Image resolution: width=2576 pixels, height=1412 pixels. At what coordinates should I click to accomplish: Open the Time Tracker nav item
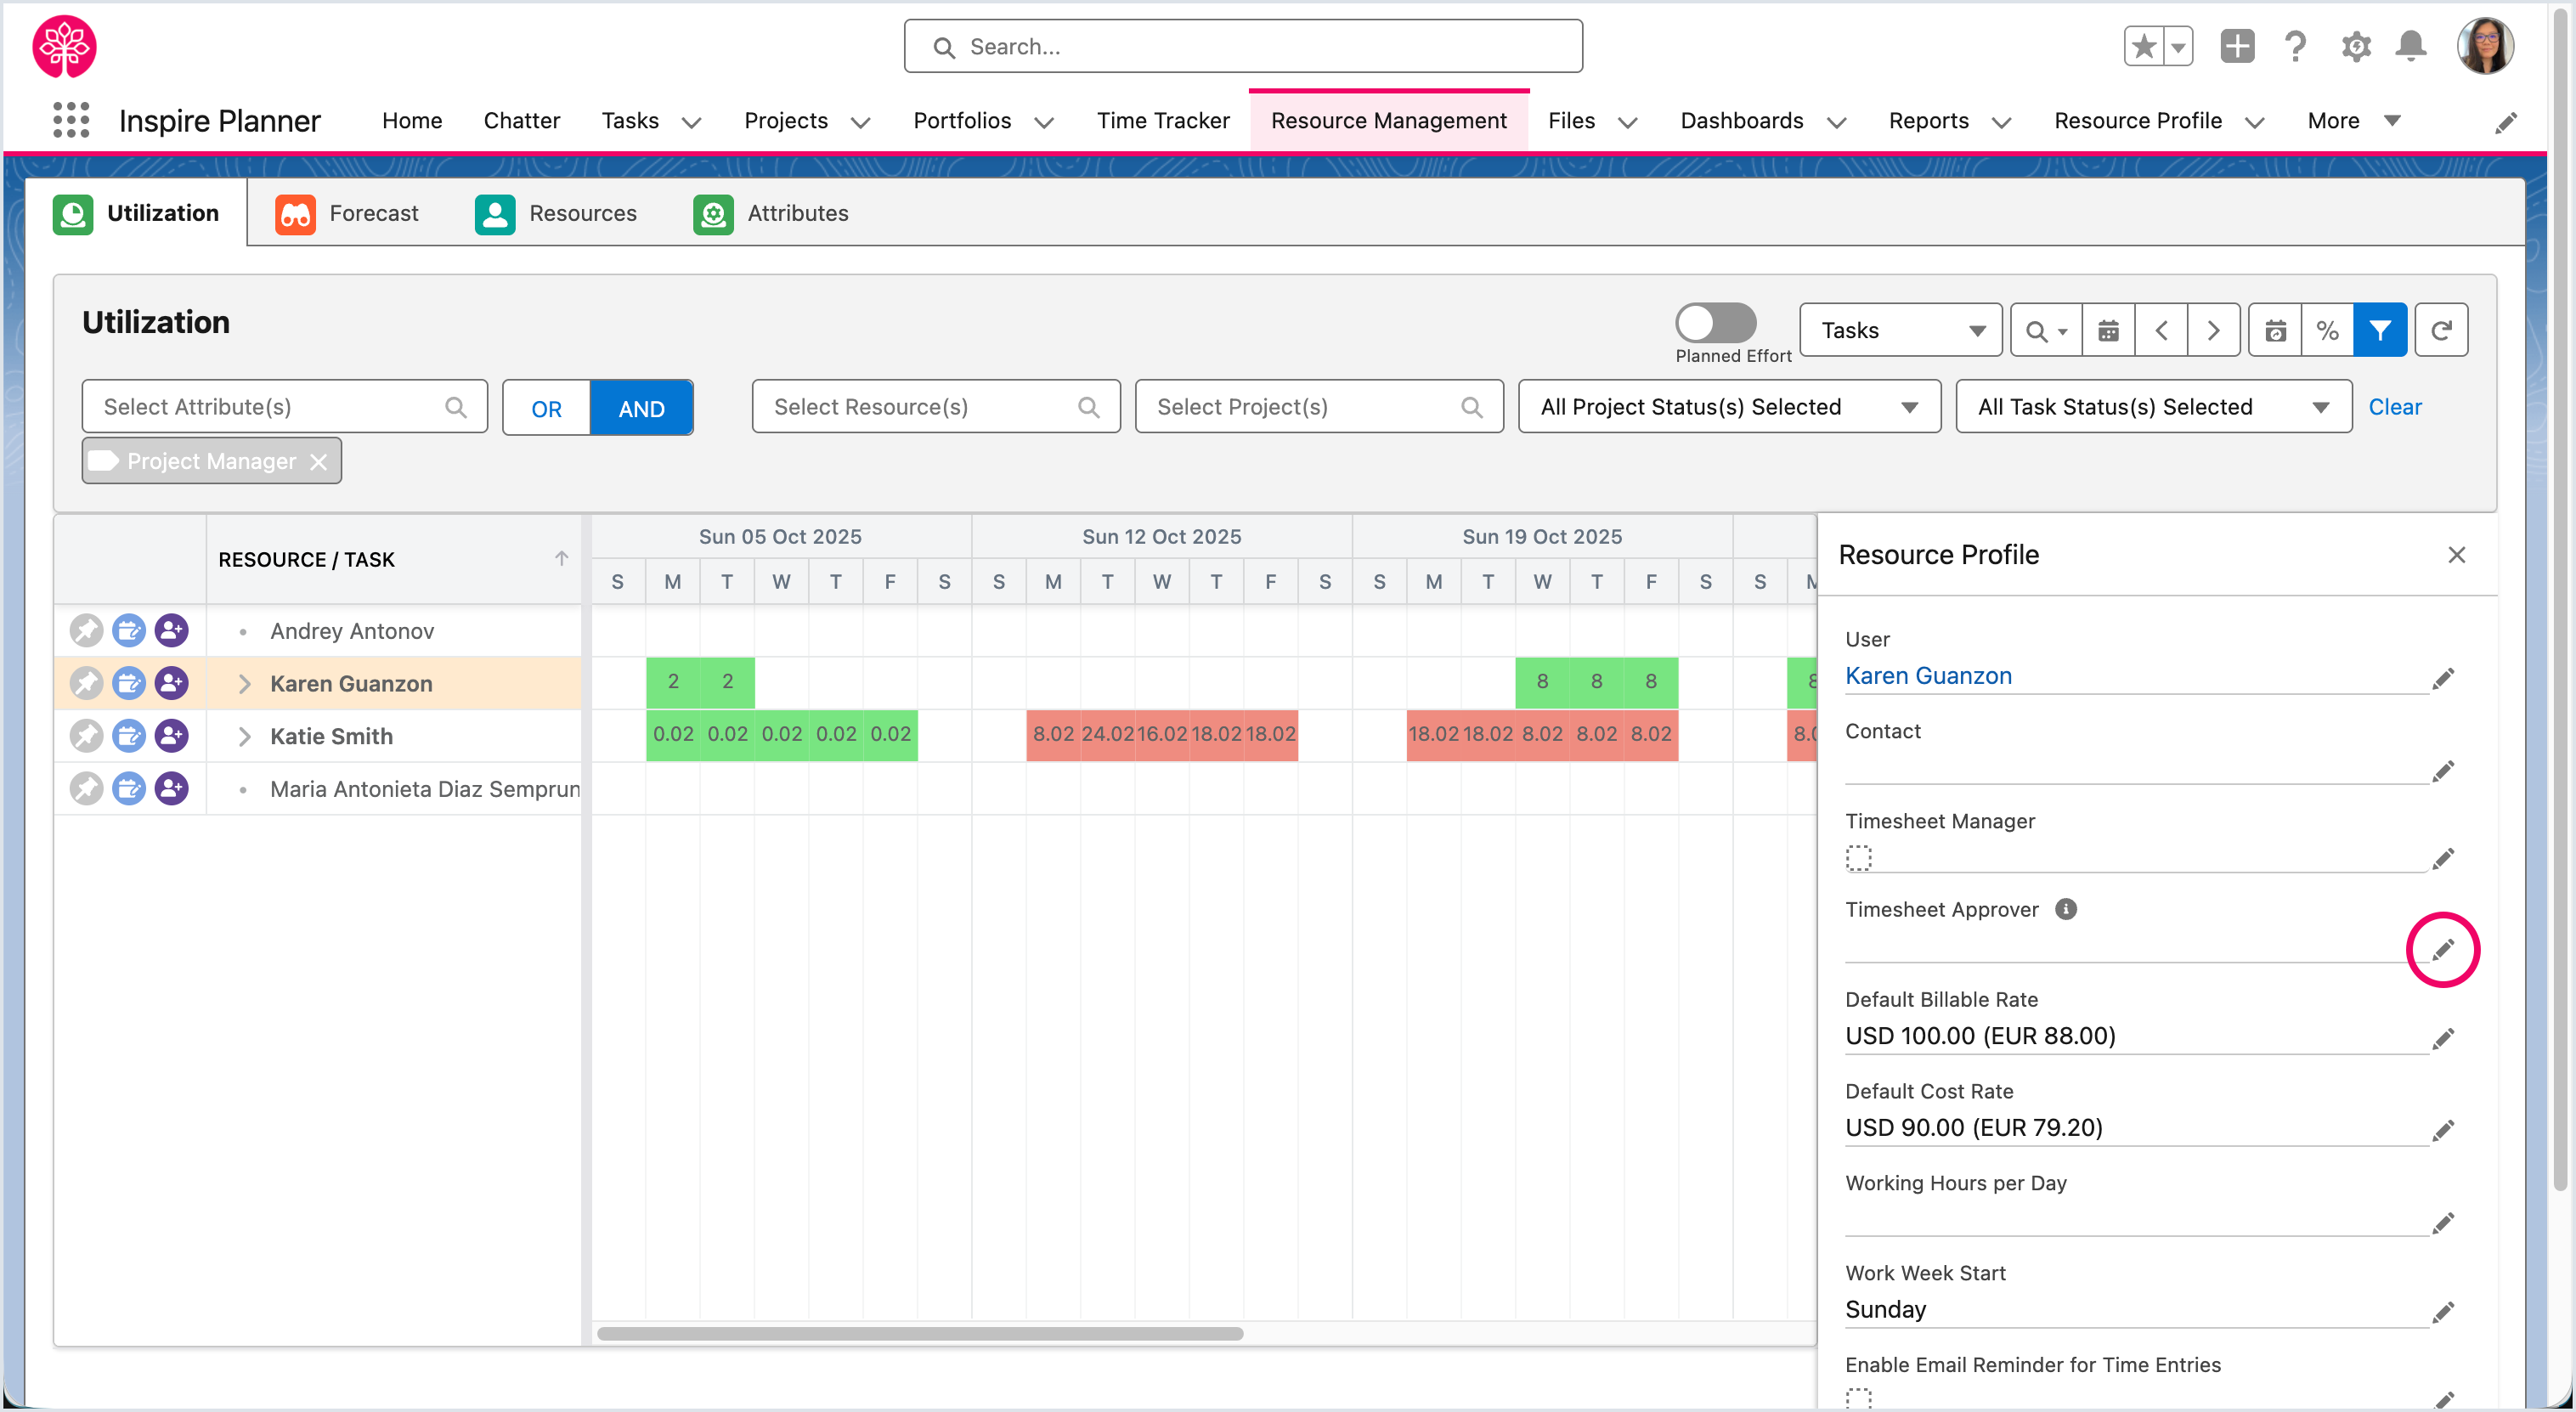point(1162,120)
